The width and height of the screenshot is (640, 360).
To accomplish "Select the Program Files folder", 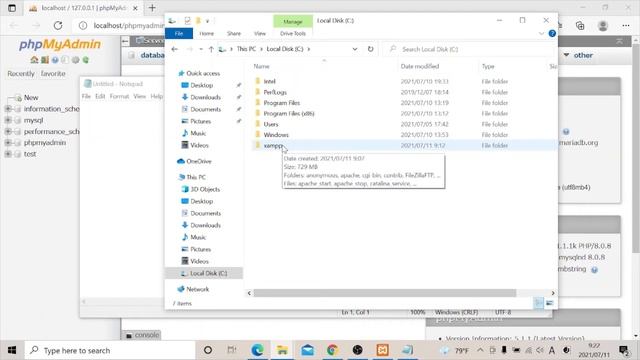I will coord(282,103).
